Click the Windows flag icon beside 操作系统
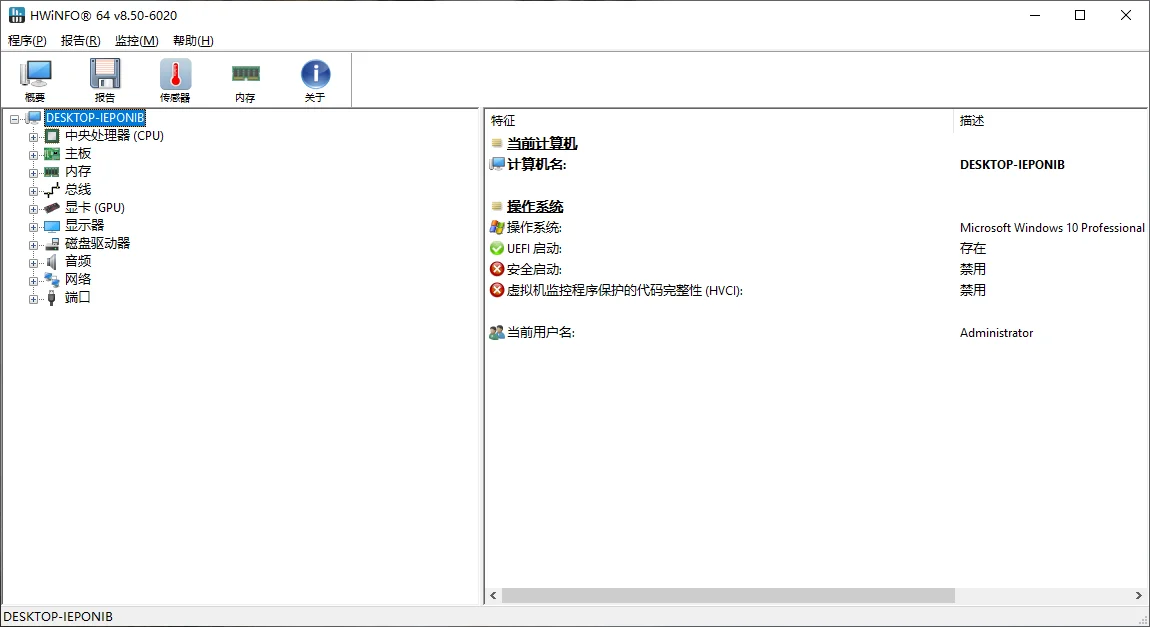Image resolution: width=1150 pixels, height=627 pixels. (x=497, y=227)
